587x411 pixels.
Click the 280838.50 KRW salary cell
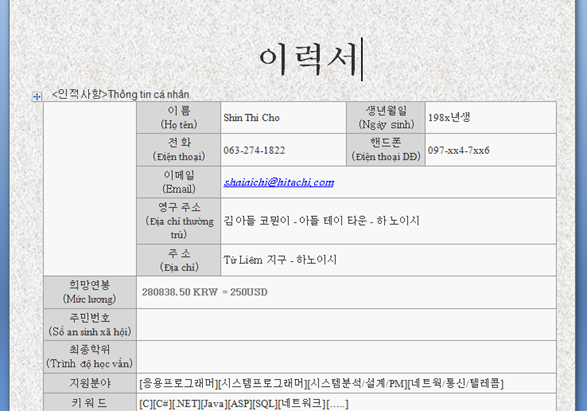point(346,292)
